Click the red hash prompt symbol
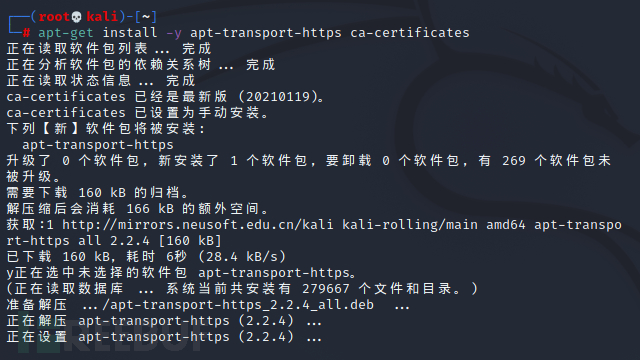 coord(26,33)
